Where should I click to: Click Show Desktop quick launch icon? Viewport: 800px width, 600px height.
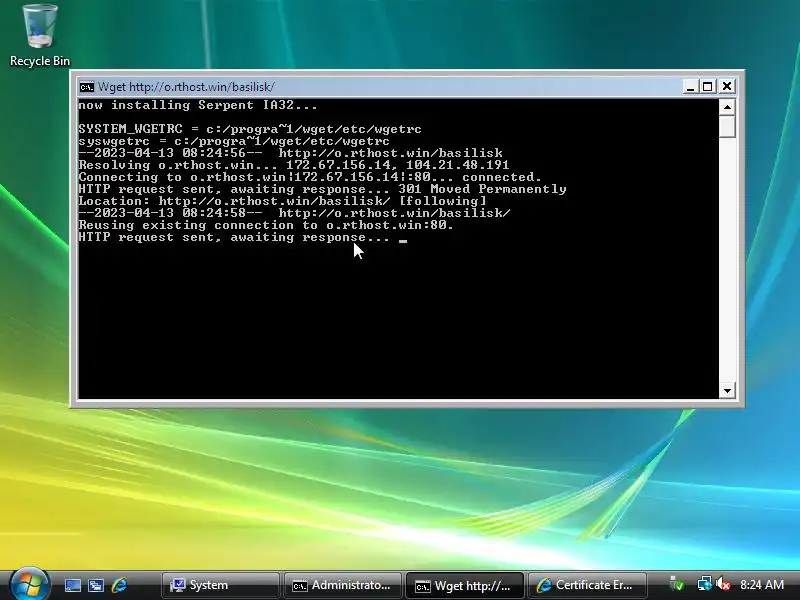72,585
